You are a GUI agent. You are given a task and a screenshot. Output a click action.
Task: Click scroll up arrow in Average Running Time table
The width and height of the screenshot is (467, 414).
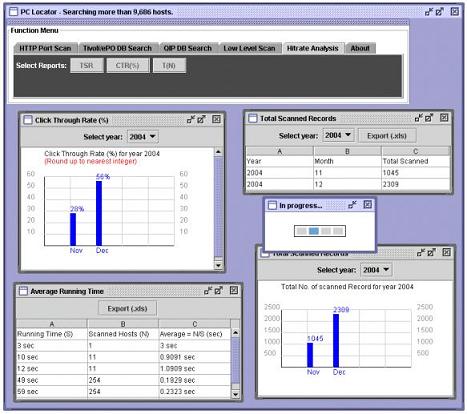click(235, 333)
